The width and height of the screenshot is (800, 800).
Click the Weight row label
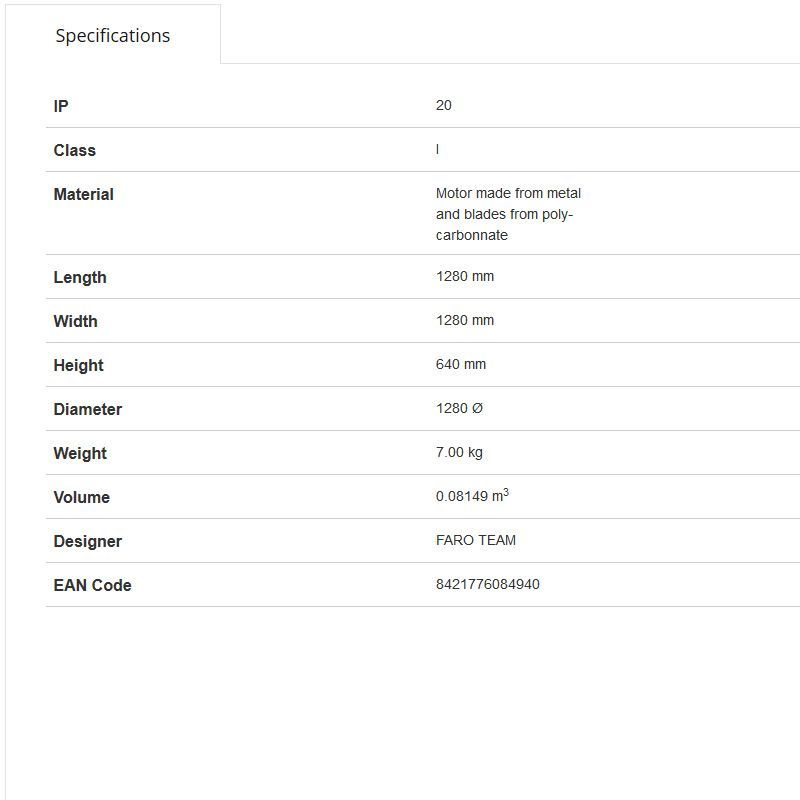80,453
